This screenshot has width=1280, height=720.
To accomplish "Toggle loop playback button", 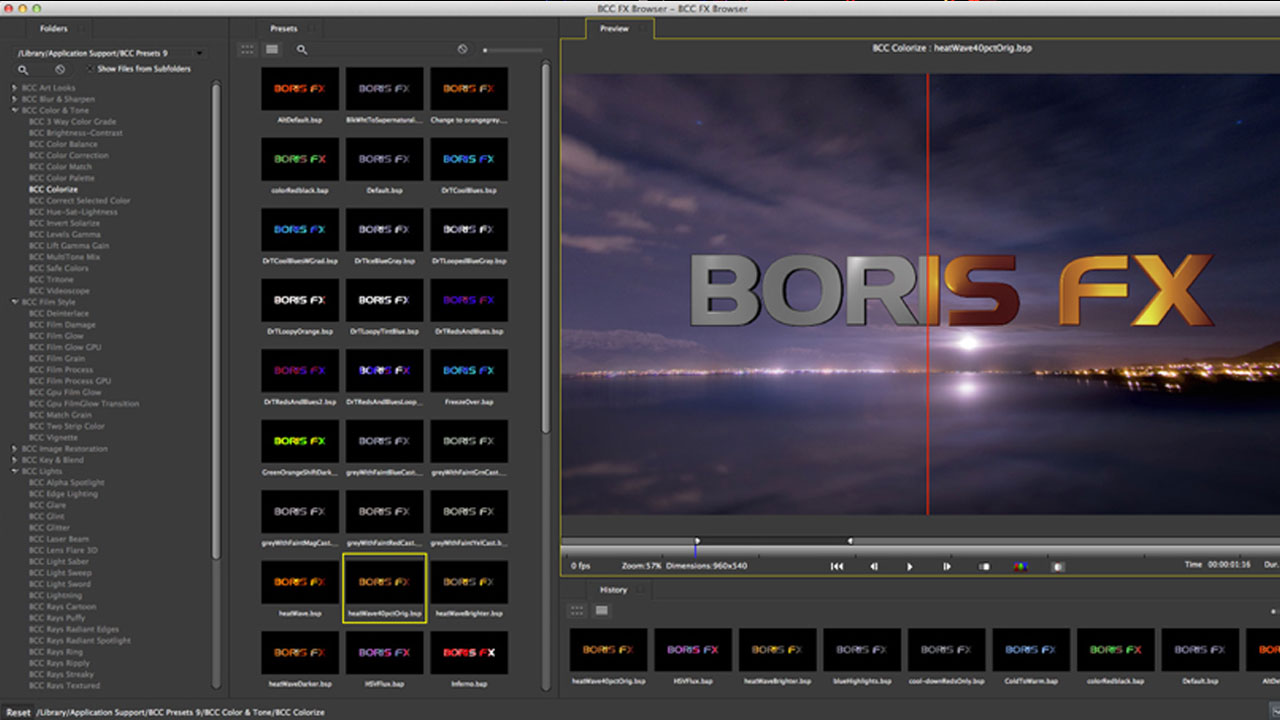I will 984,566.
